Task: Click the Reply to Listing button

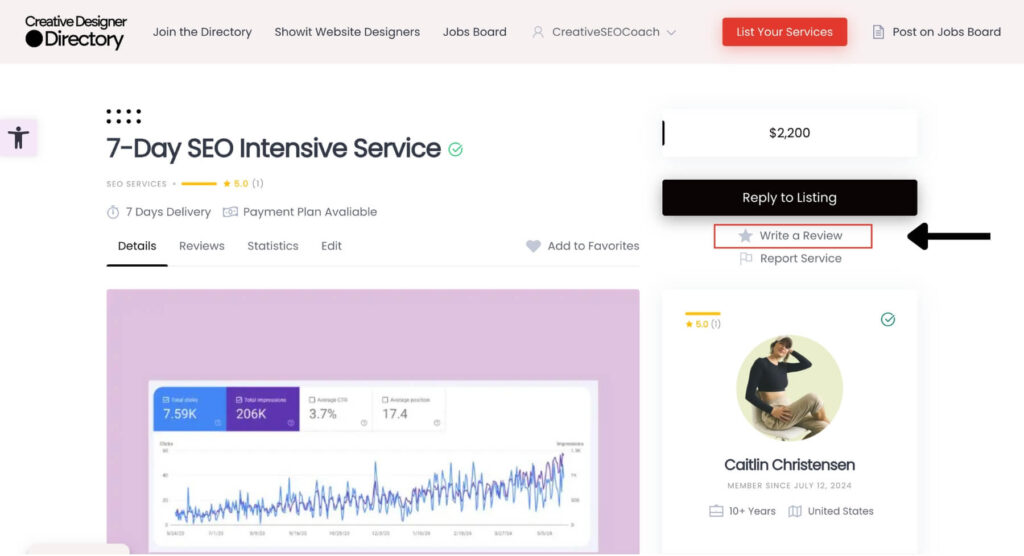Action: (789, 198)
